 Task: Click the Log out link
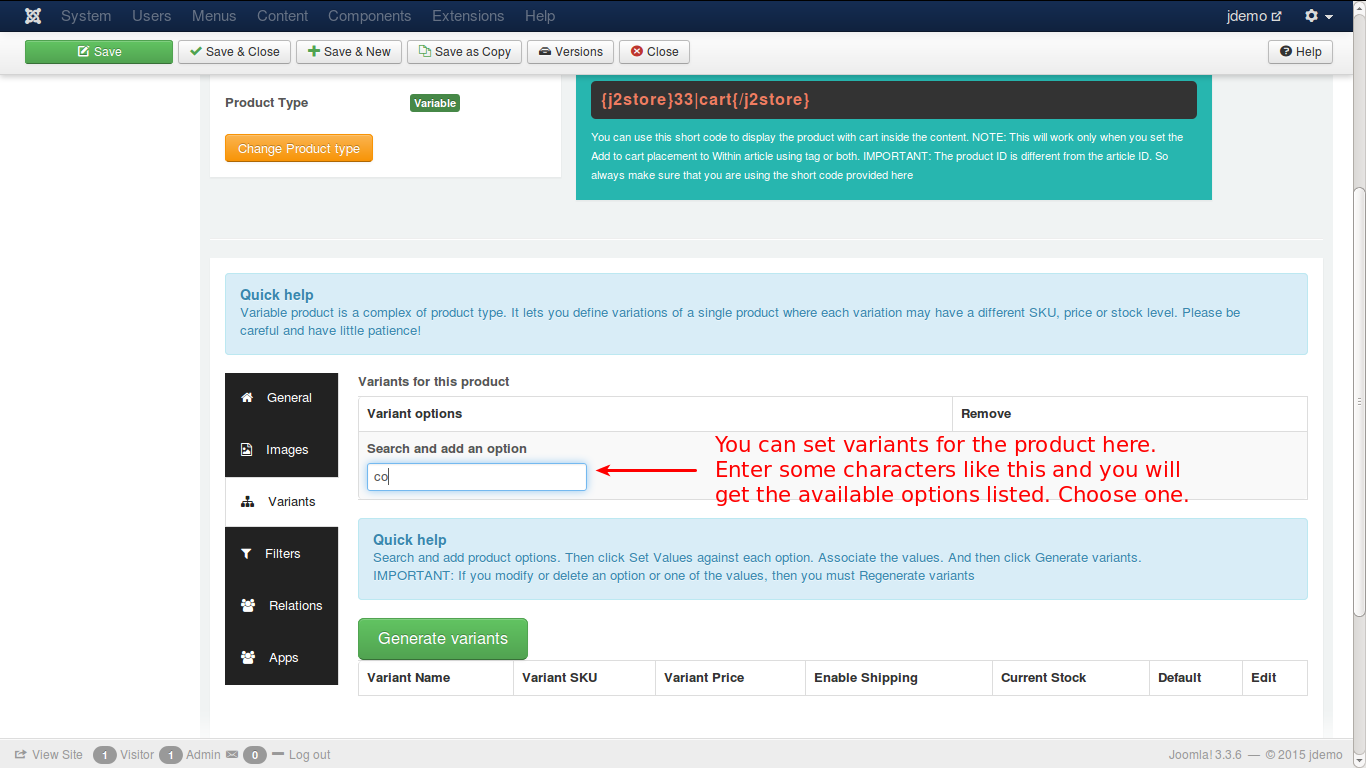tap(309, 755)
